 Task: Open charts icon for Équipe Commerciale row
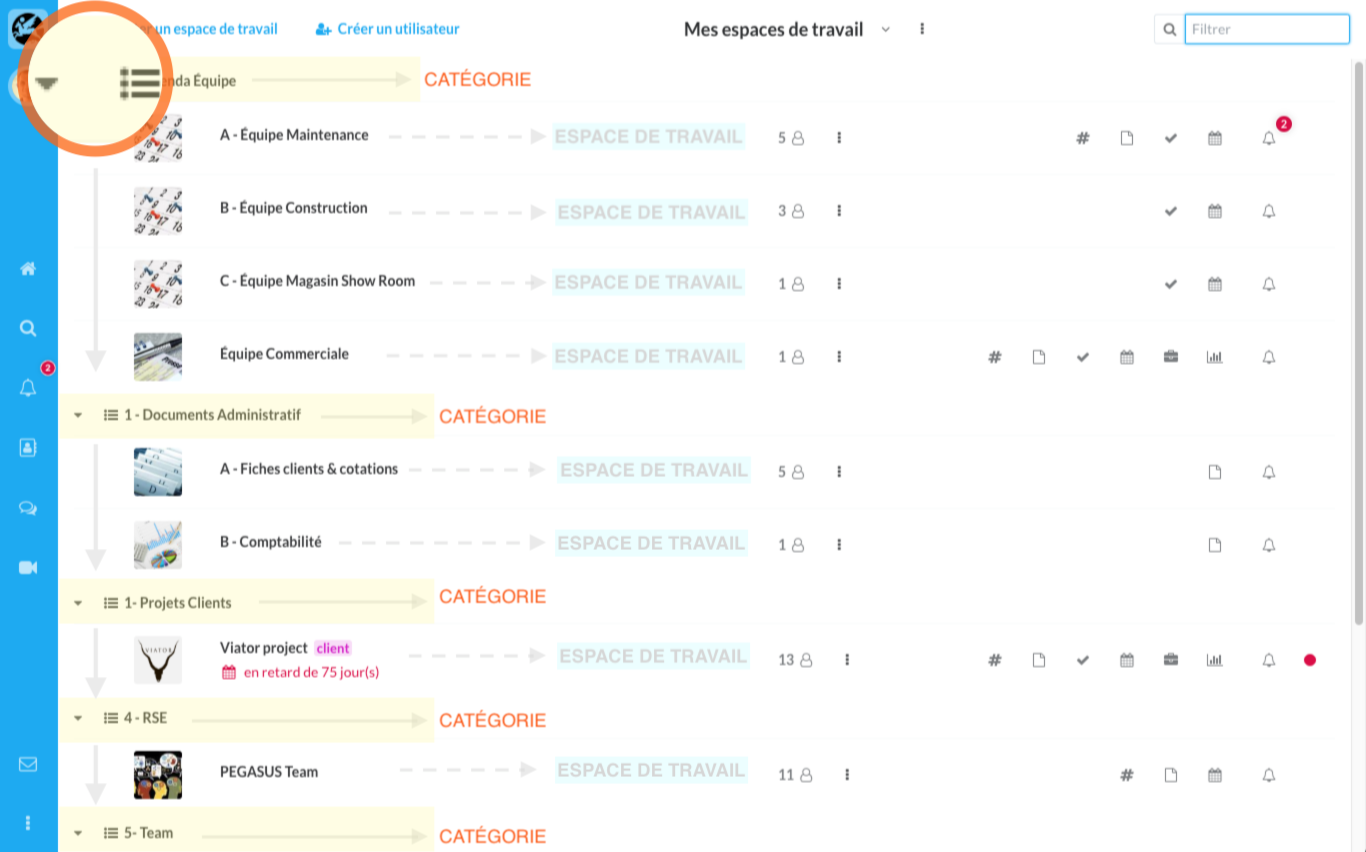1215,357
